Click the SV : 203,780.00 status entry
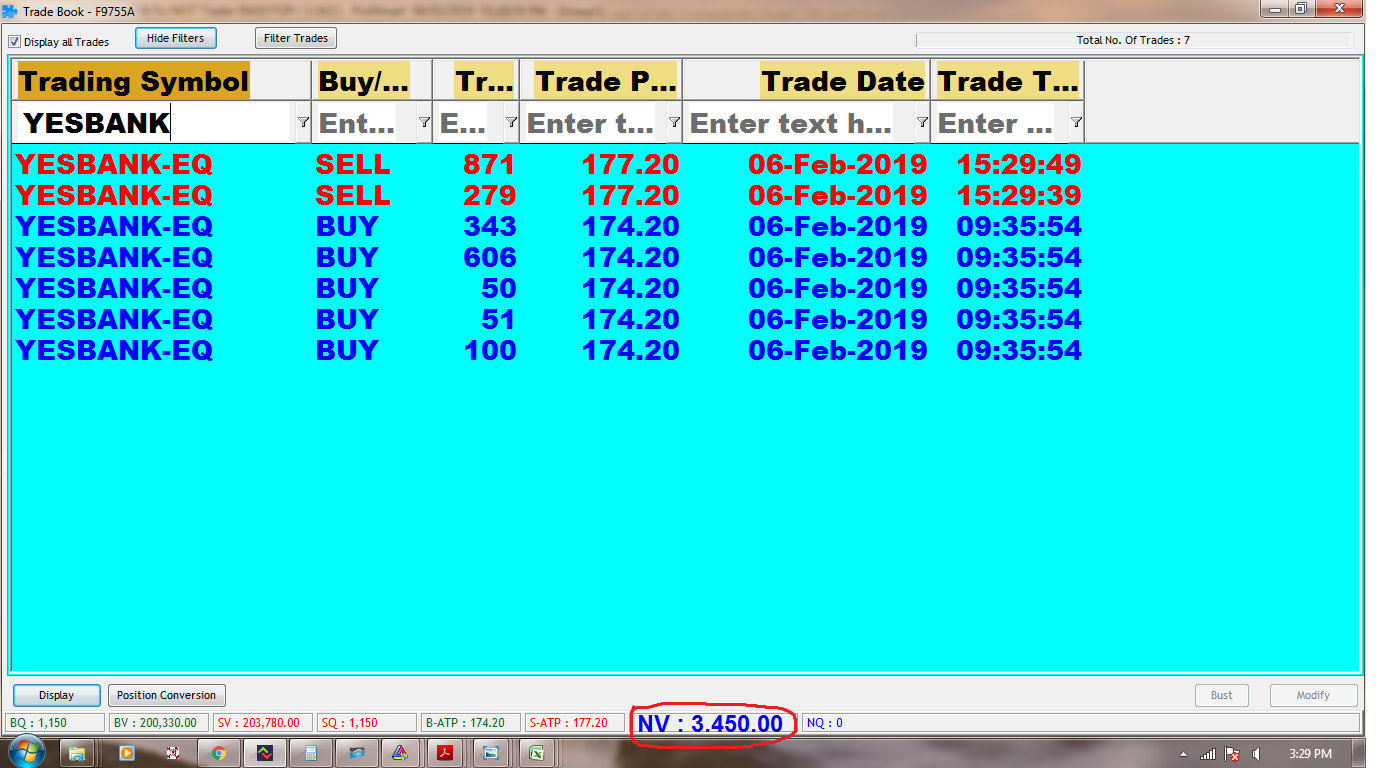The width and height of the screenshot is (1380, 768). [x=263, y=723]
